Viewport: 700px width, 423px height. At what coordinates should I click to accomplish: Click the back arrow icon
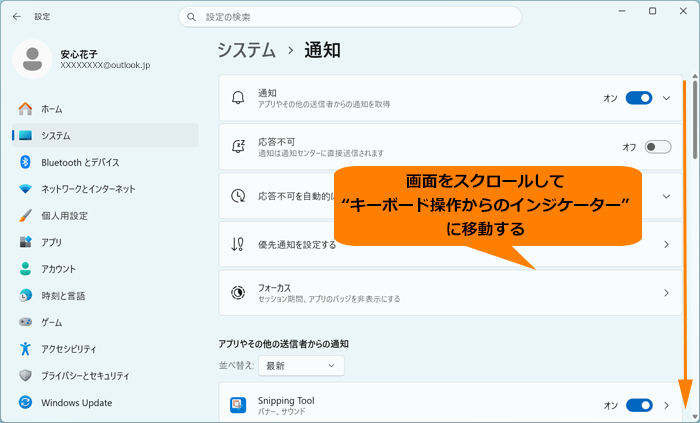pos(17,17)
